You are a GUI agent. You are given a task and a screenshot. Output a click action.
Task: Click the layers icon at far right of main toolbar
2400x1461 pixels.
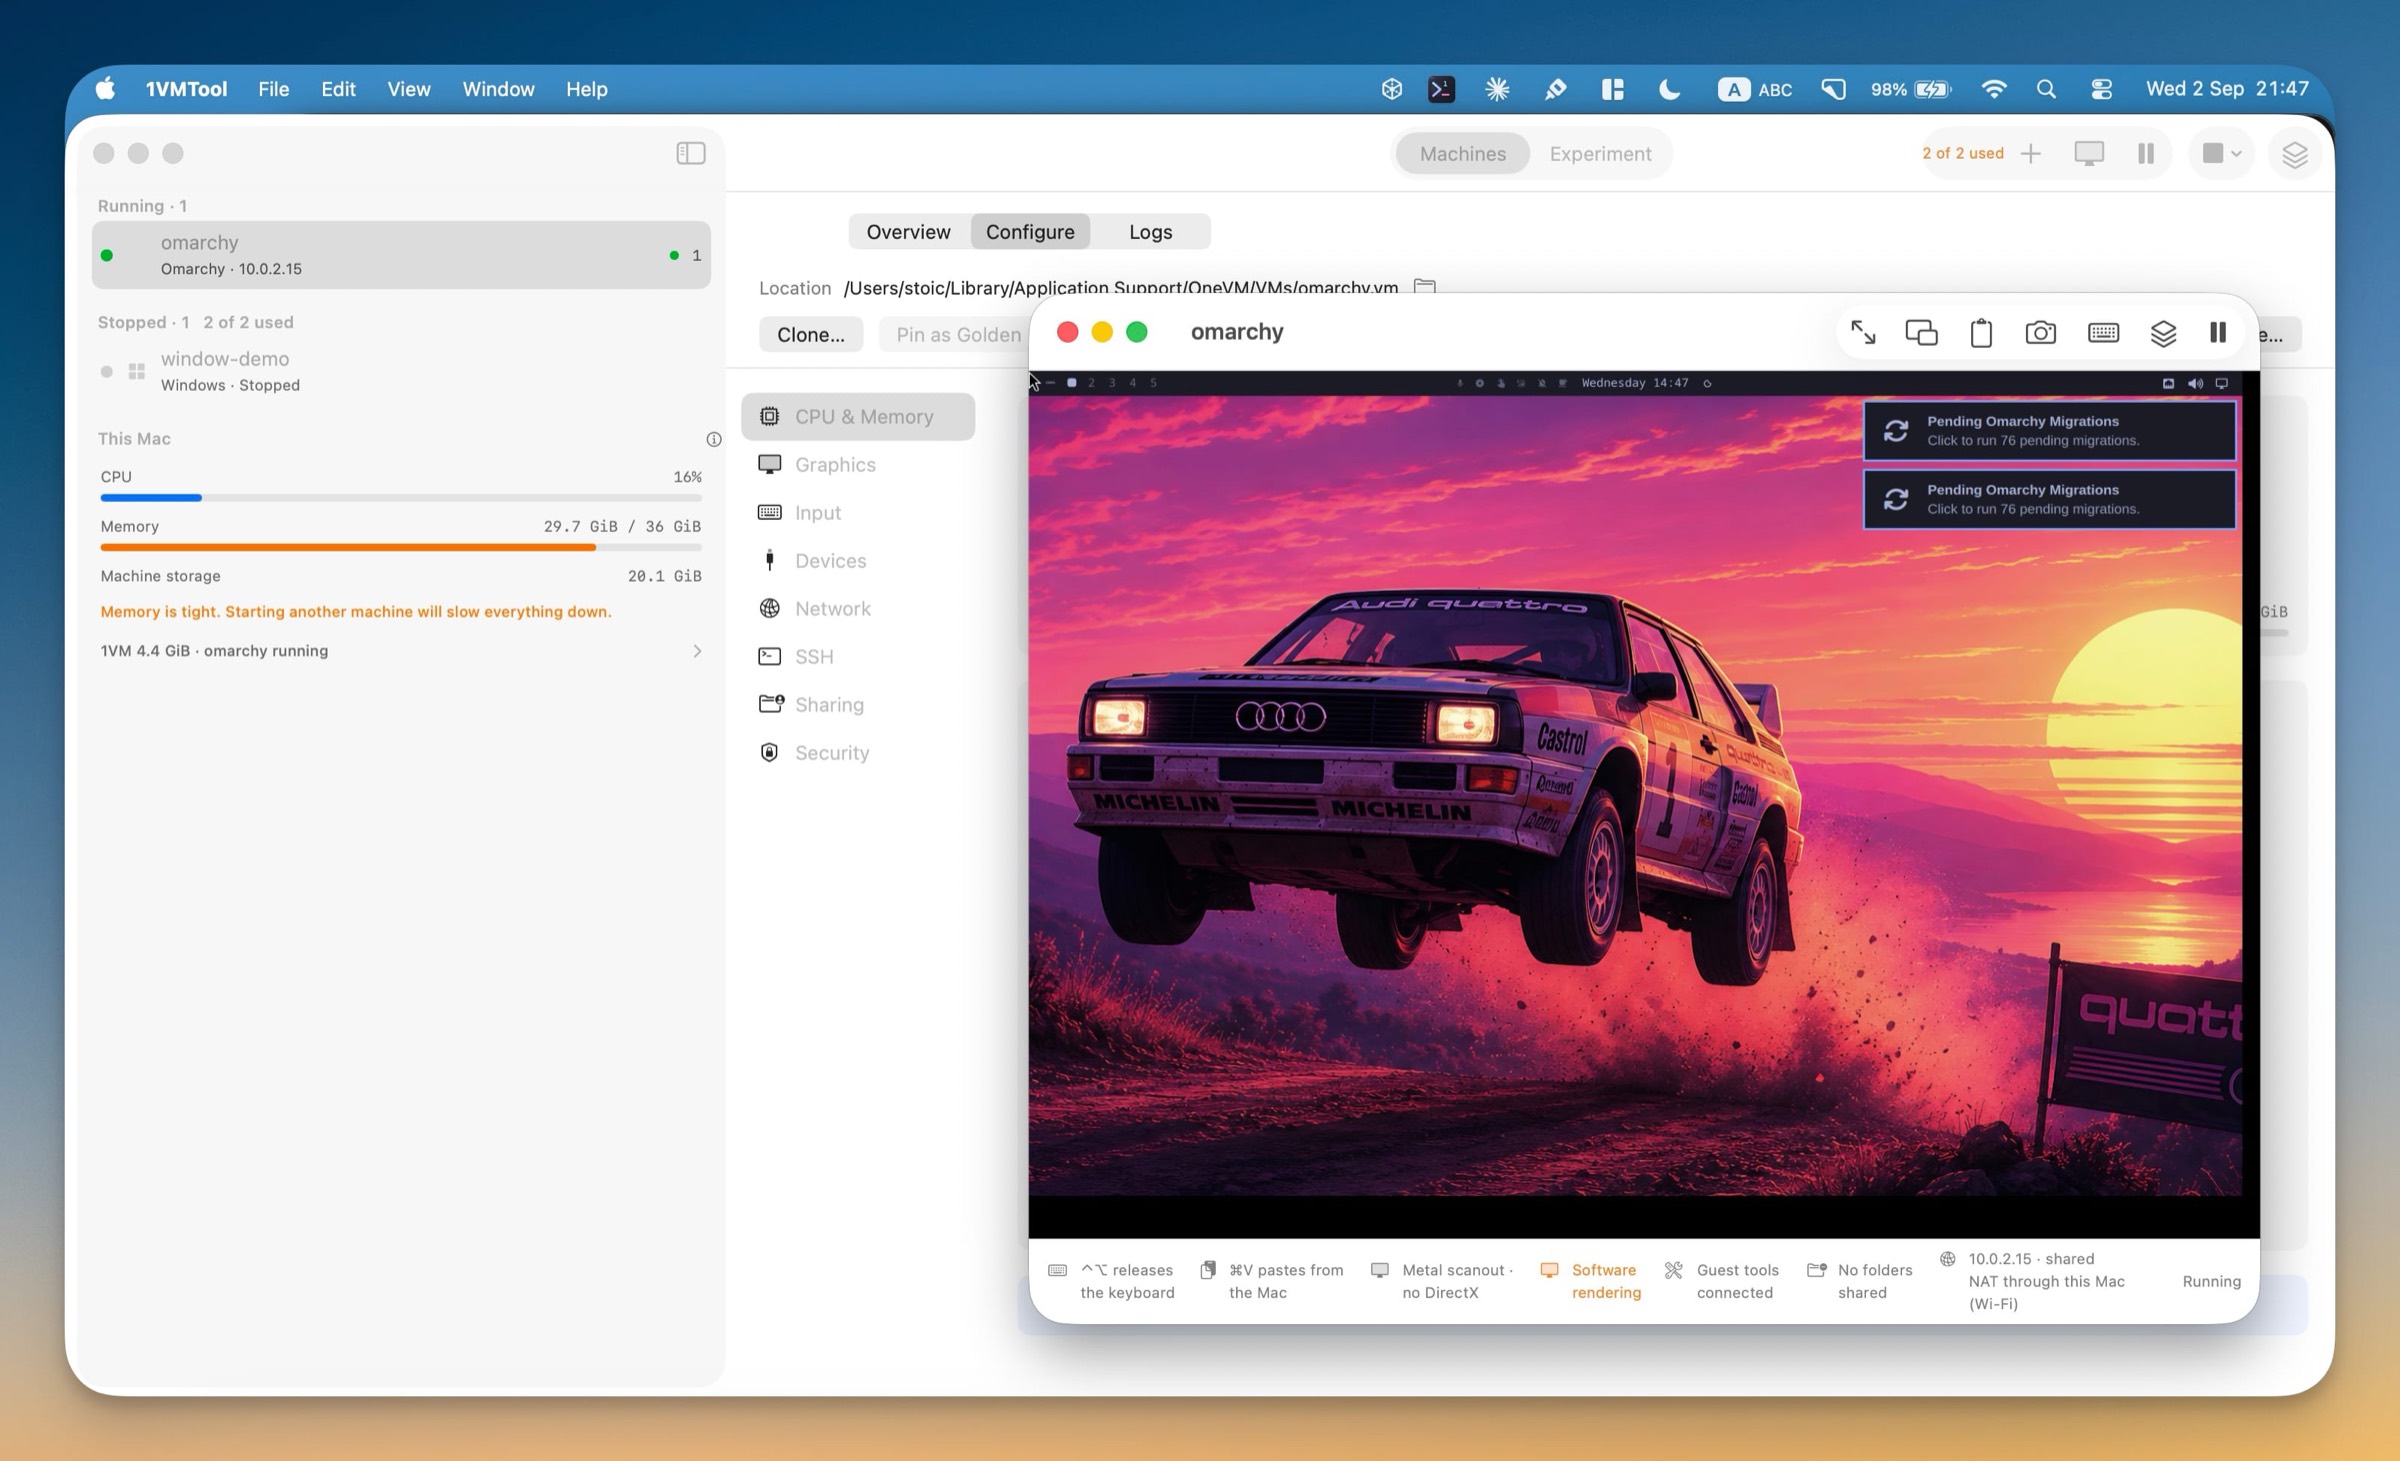(2294, 154)
